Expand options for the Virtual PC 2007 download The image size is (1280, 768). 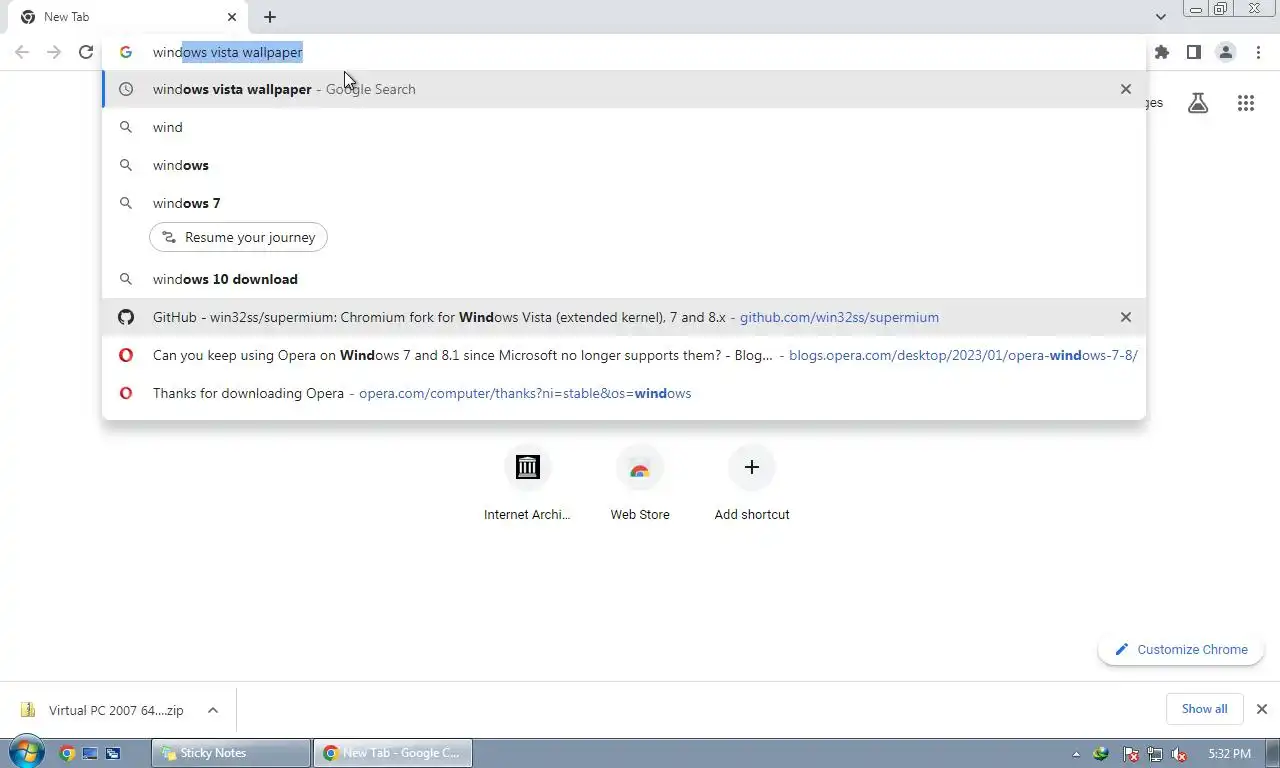point(213,710)
